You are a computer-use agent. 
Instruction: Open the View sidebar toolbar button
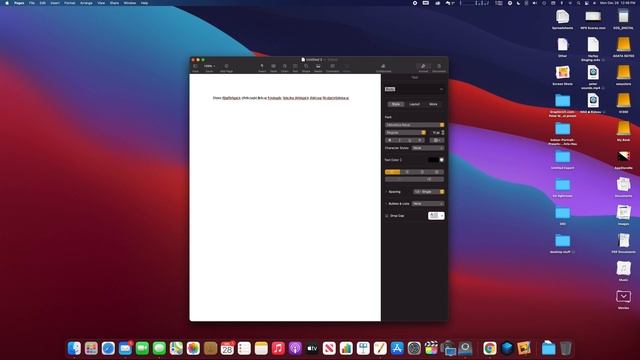coord(195,67)
